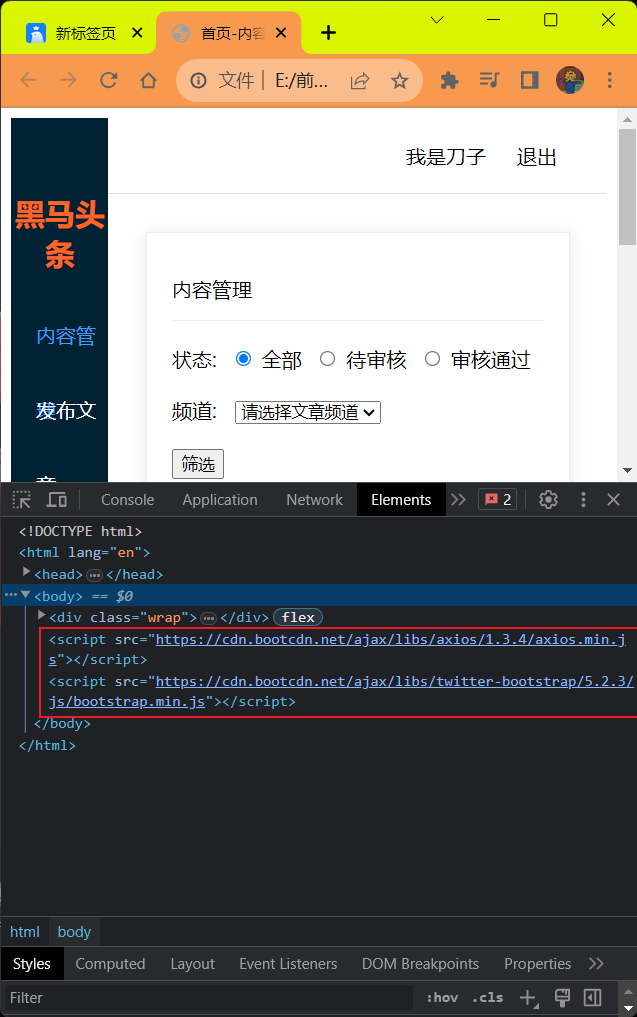Expand the div class wrap node

click(x=42, y=615)
